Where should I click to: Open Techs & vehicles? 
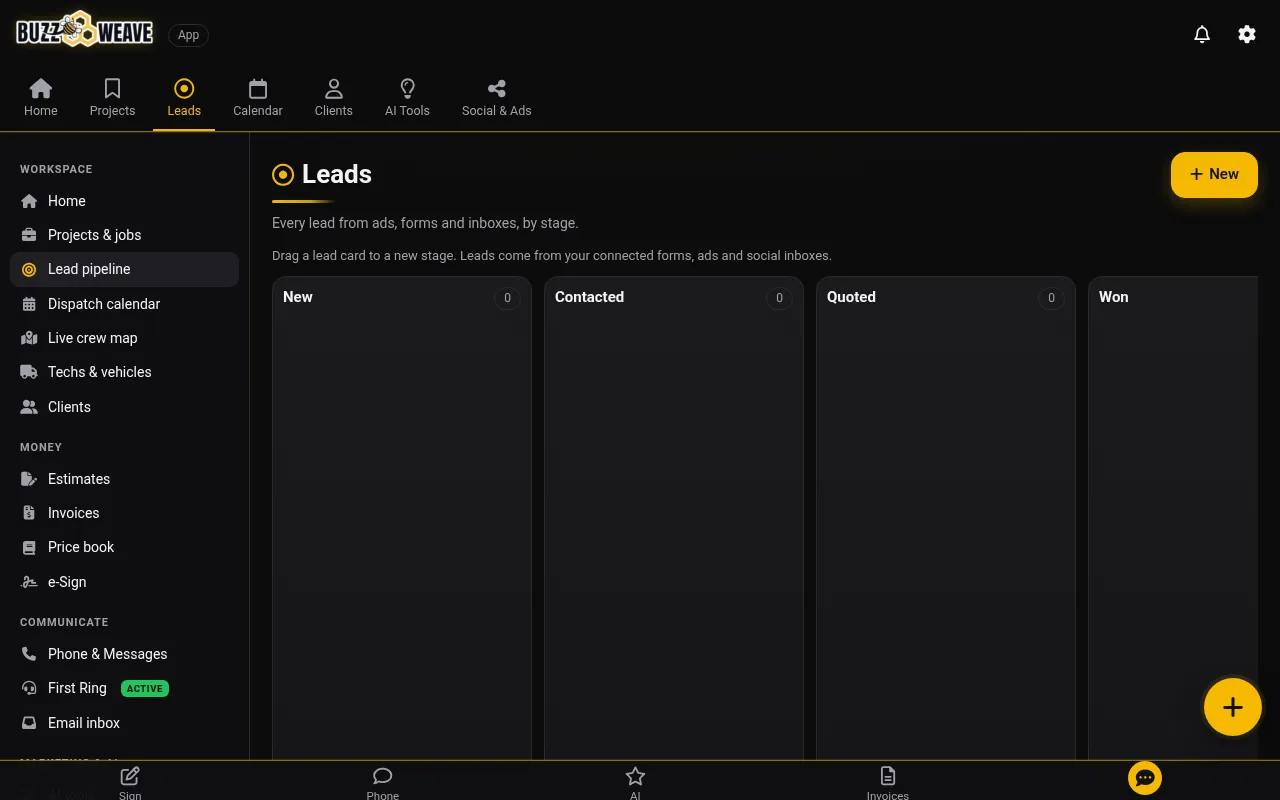click(124, 372)
